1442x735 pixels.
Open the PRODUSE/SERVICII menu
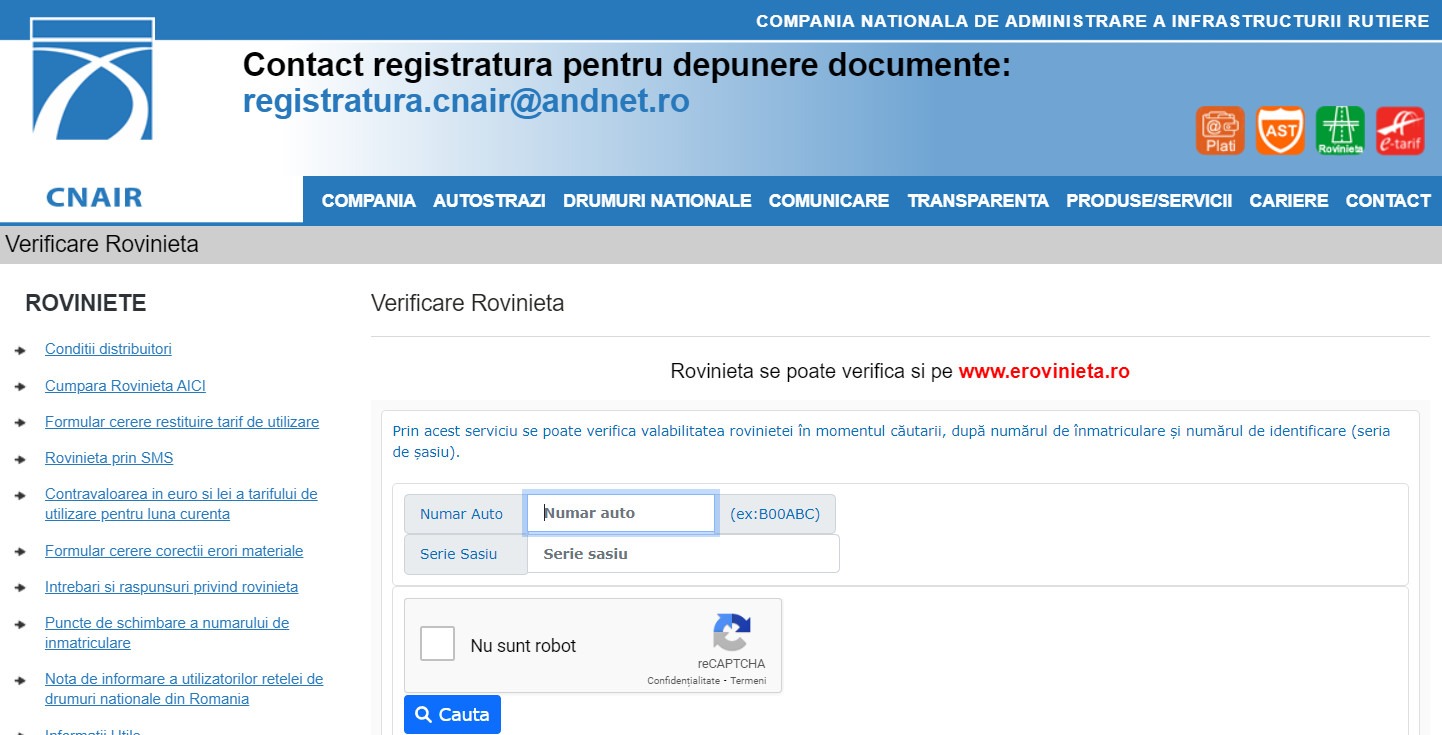click(x=1149, y=201)
